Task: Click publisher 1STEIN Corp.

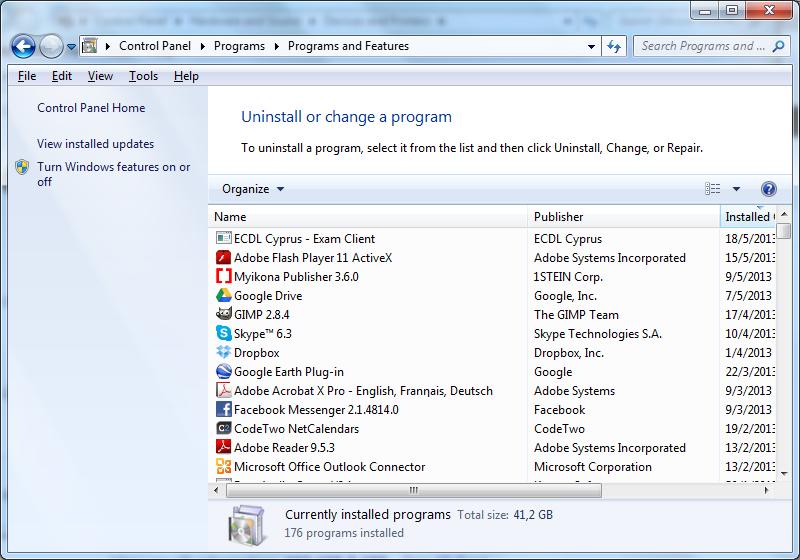Action: pos(568,276)
